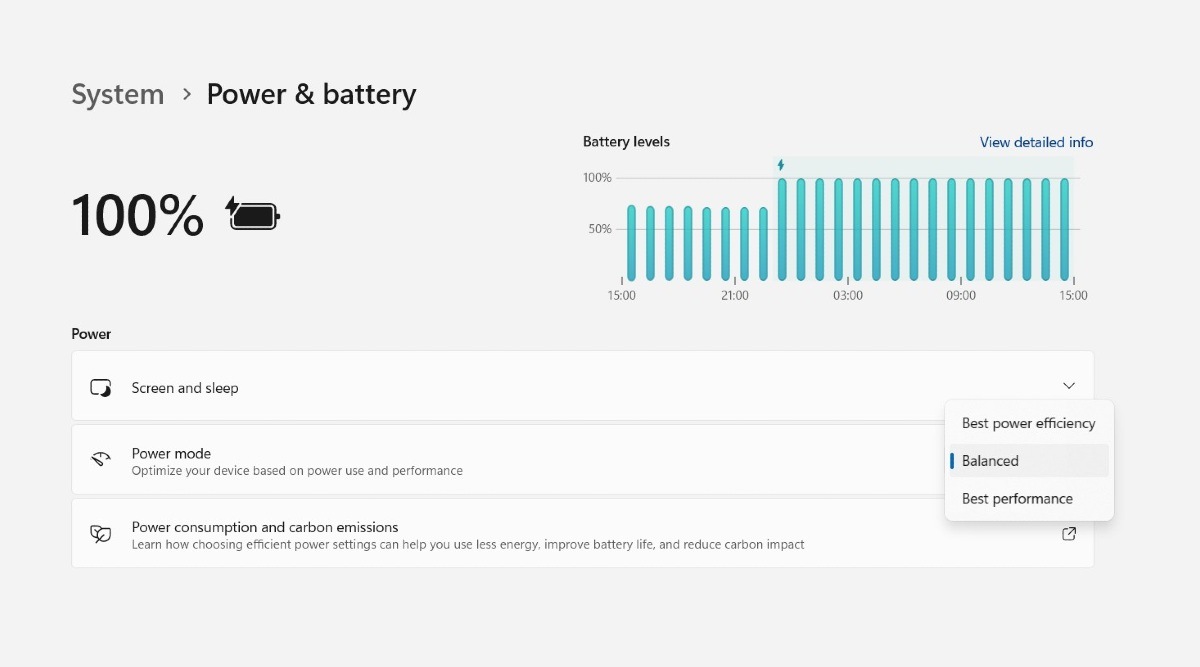Click the Screen and sleep device icon
This screenshot has width=1200, height=667.
coord(100,388)
